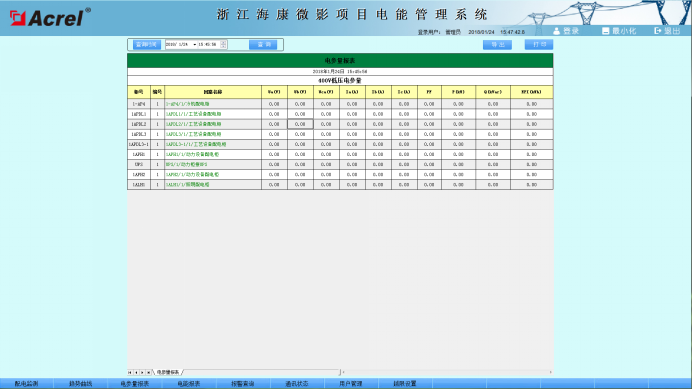Click the 查询时间 label button
Image resolution: width=693 pixels, height=390 pixels.
pos(146,45)
